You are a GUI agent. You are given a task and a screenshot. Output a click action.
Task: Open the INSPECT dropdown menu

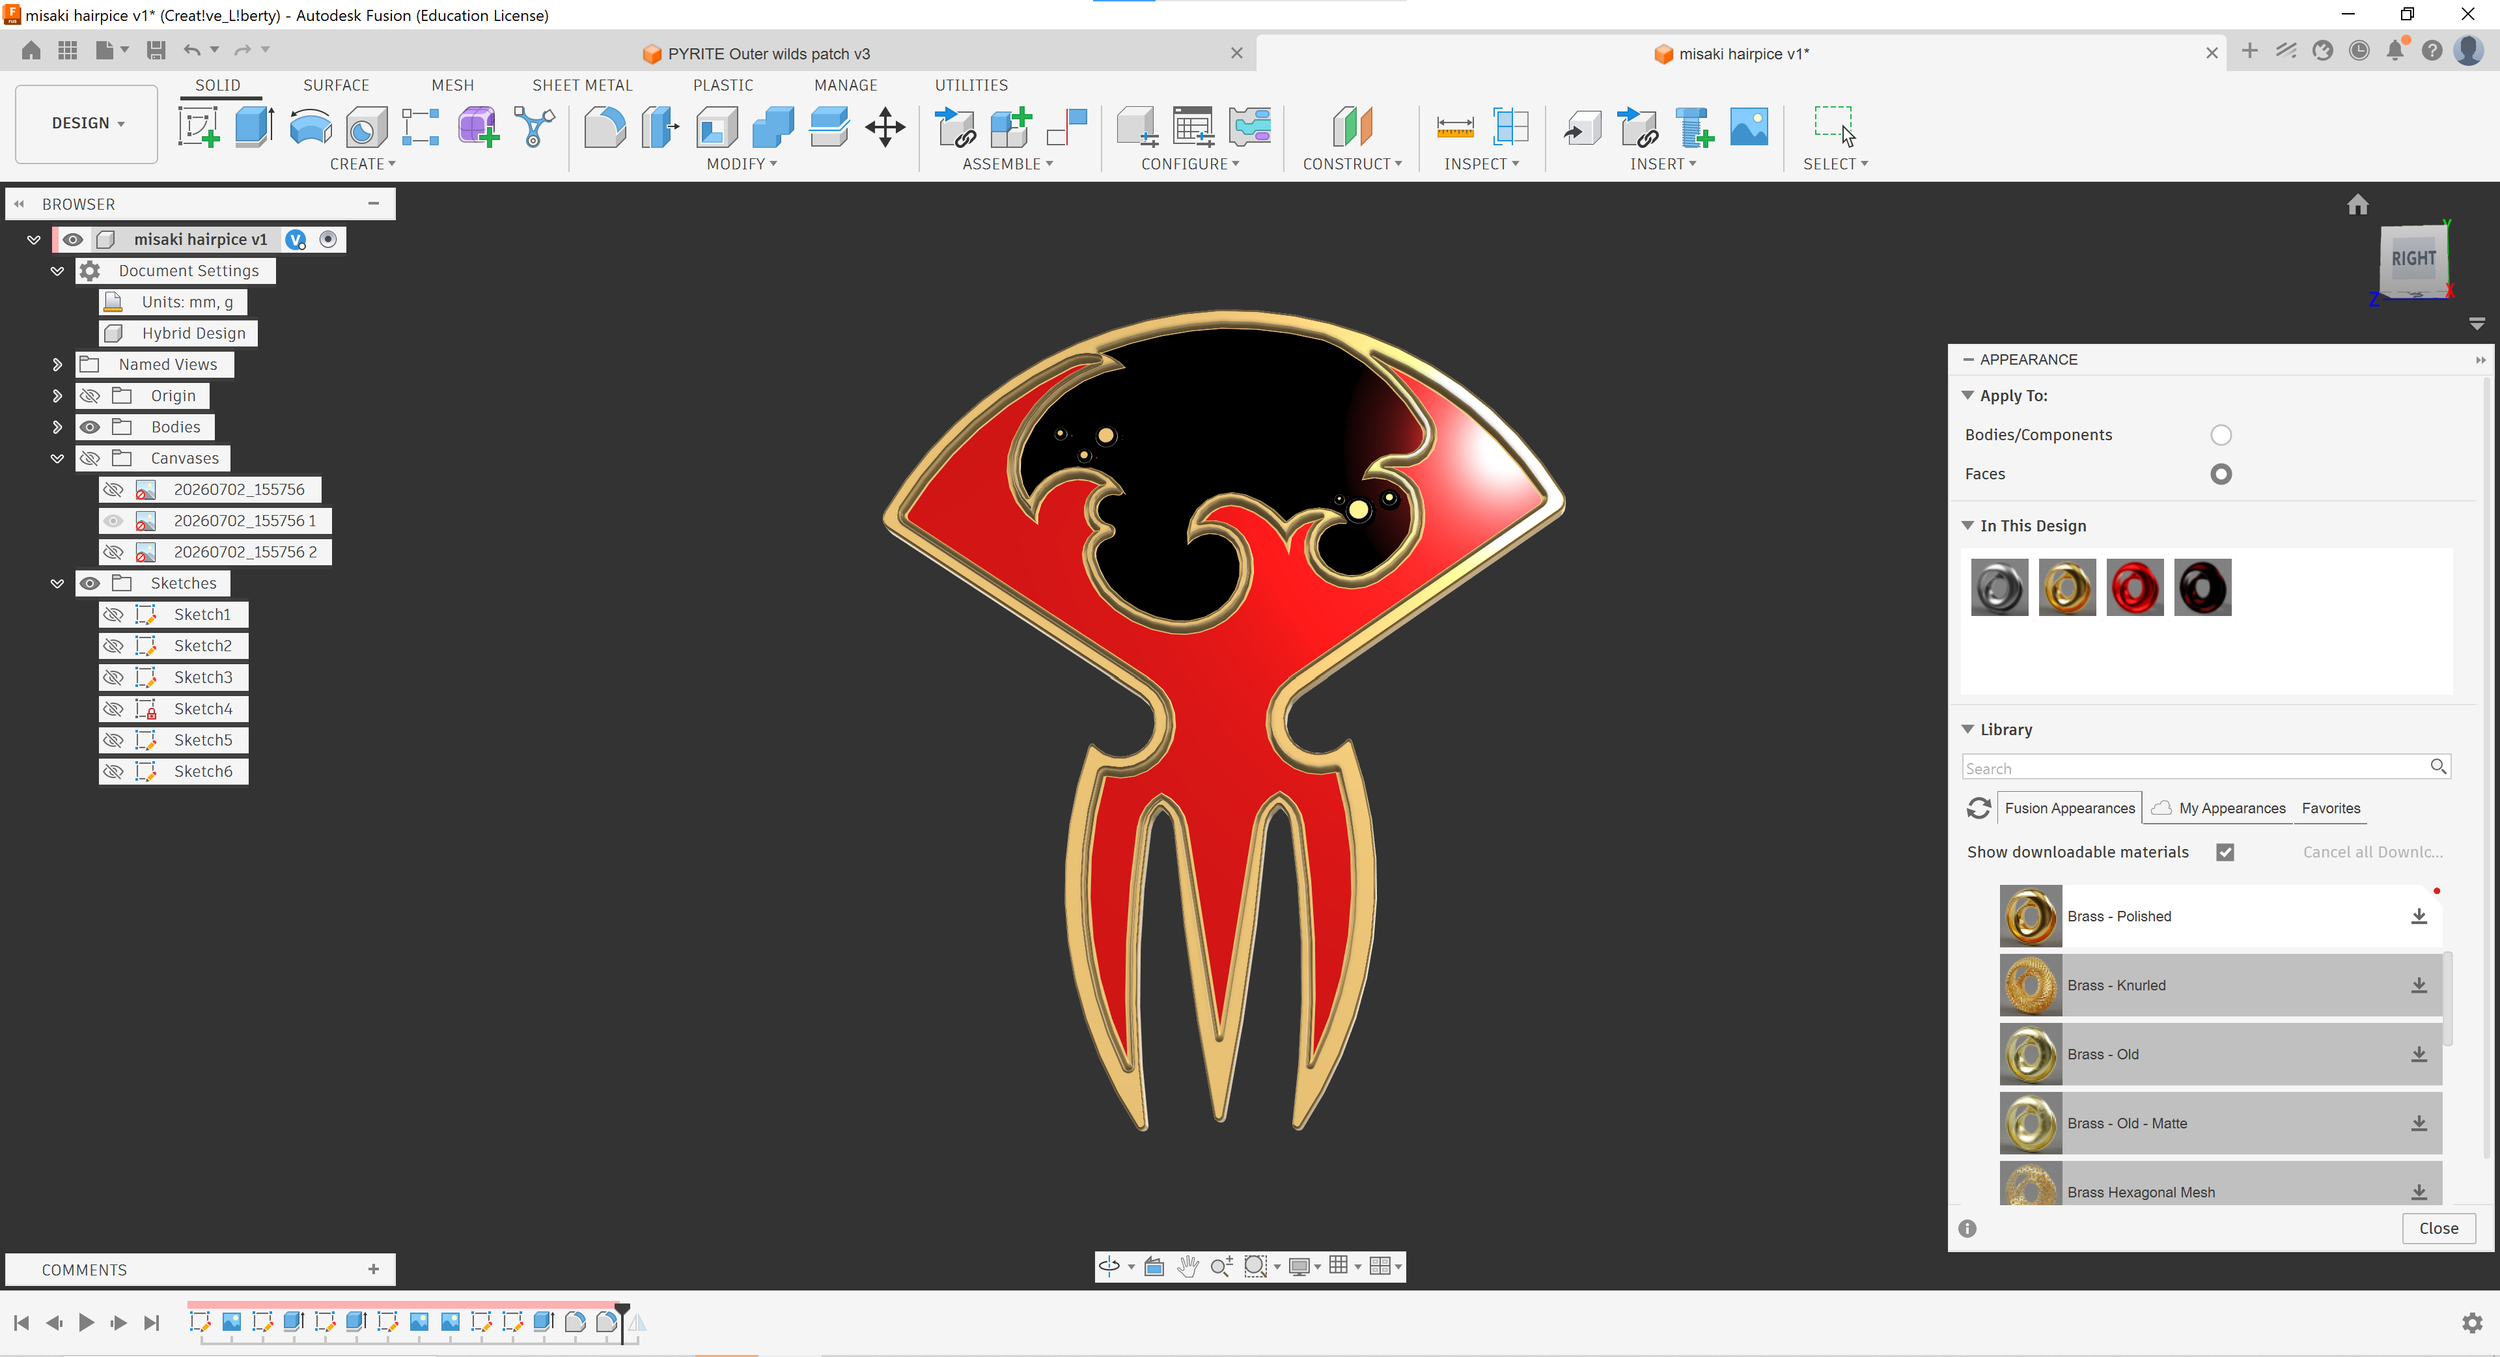point(1481,164)
